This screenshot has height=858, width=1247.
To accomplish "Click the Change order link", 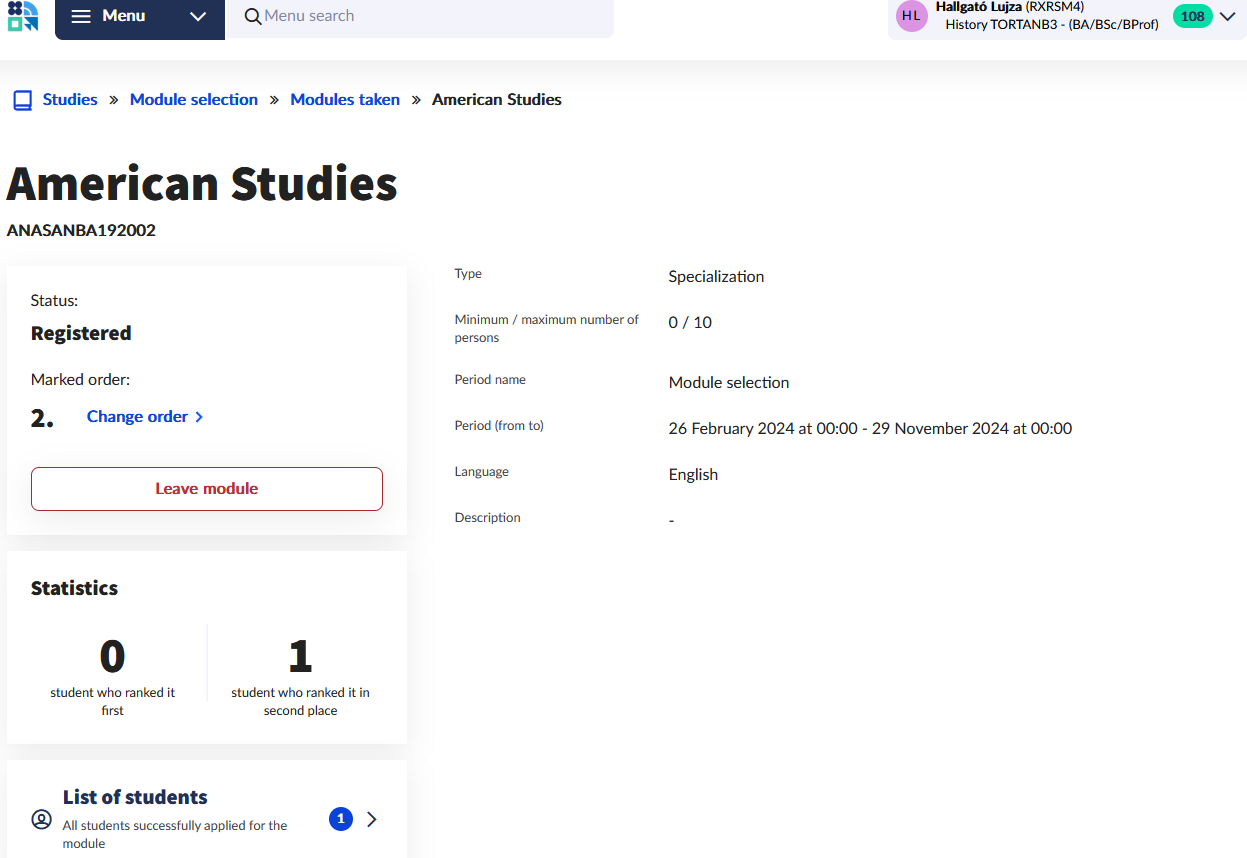I will pyautogui.click(x=137, y=417).
